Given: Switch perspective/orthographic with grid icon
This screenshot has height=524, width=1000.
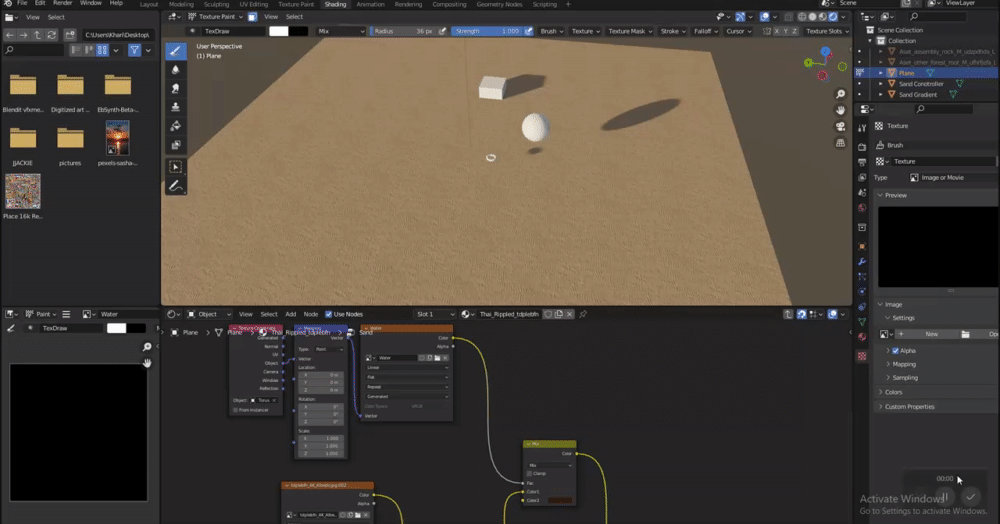Looking at the screenshot, I should pyautogui.click(x=841, y=143).
